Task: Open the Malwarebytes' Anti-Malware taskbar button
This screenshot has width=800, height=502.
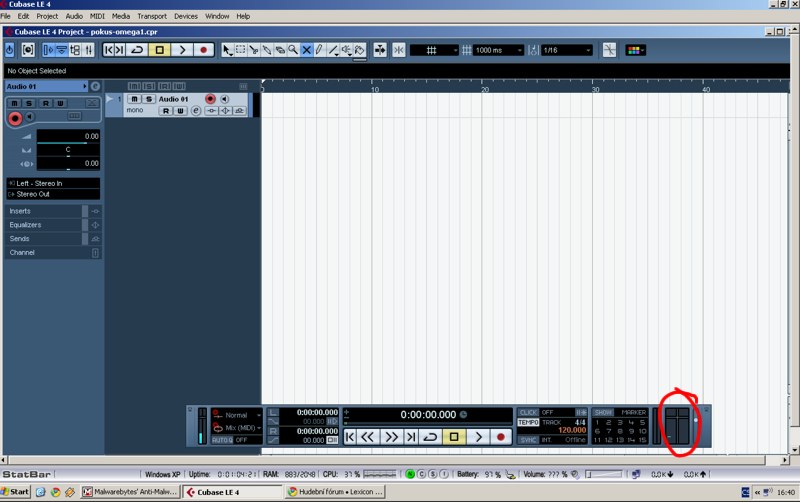Action: pyautogui.click(x=128, y=492)
